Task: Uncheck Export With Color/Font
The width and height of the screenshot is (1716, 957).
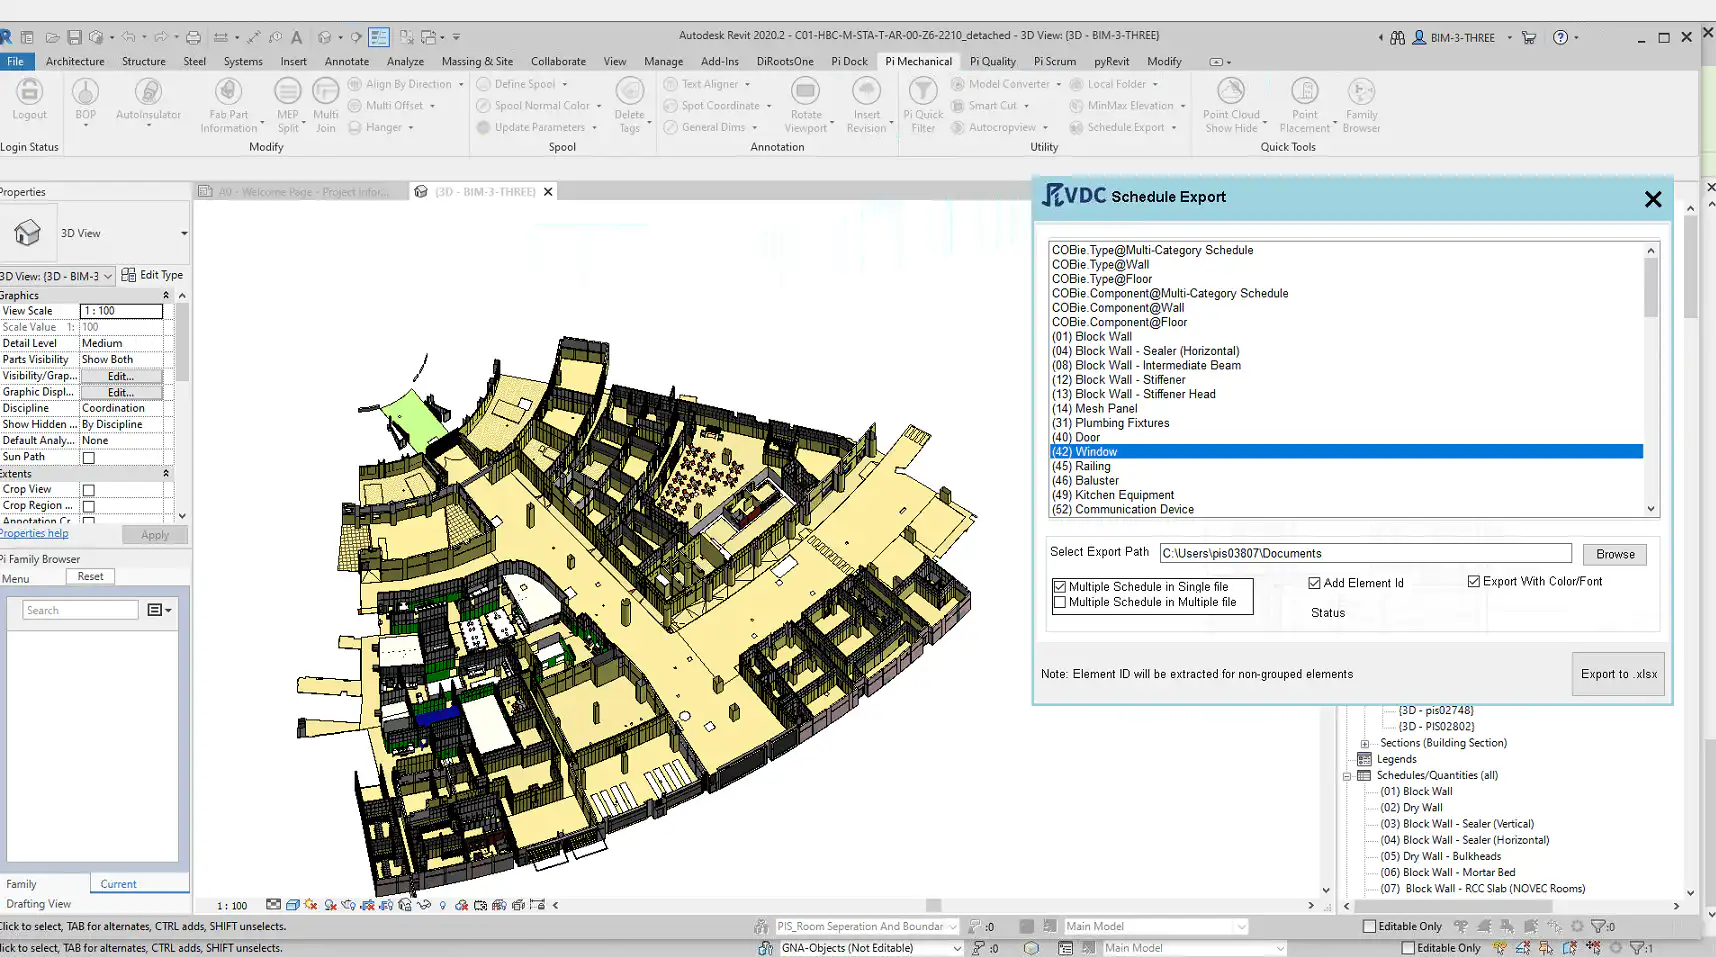Action: (1473, 581)
